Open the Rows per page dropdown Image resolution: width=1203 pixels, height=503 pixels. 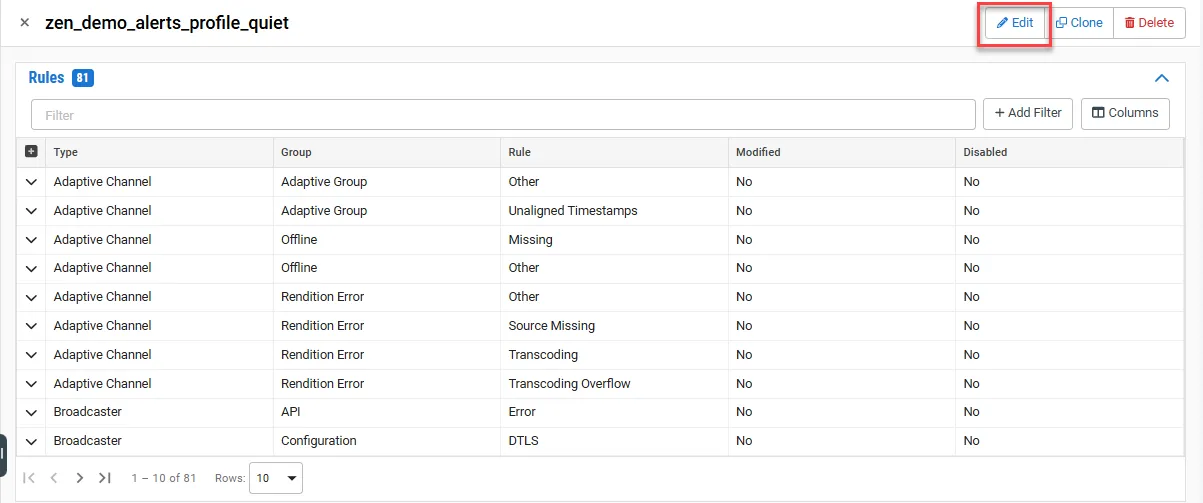click(x=275, y=478)
